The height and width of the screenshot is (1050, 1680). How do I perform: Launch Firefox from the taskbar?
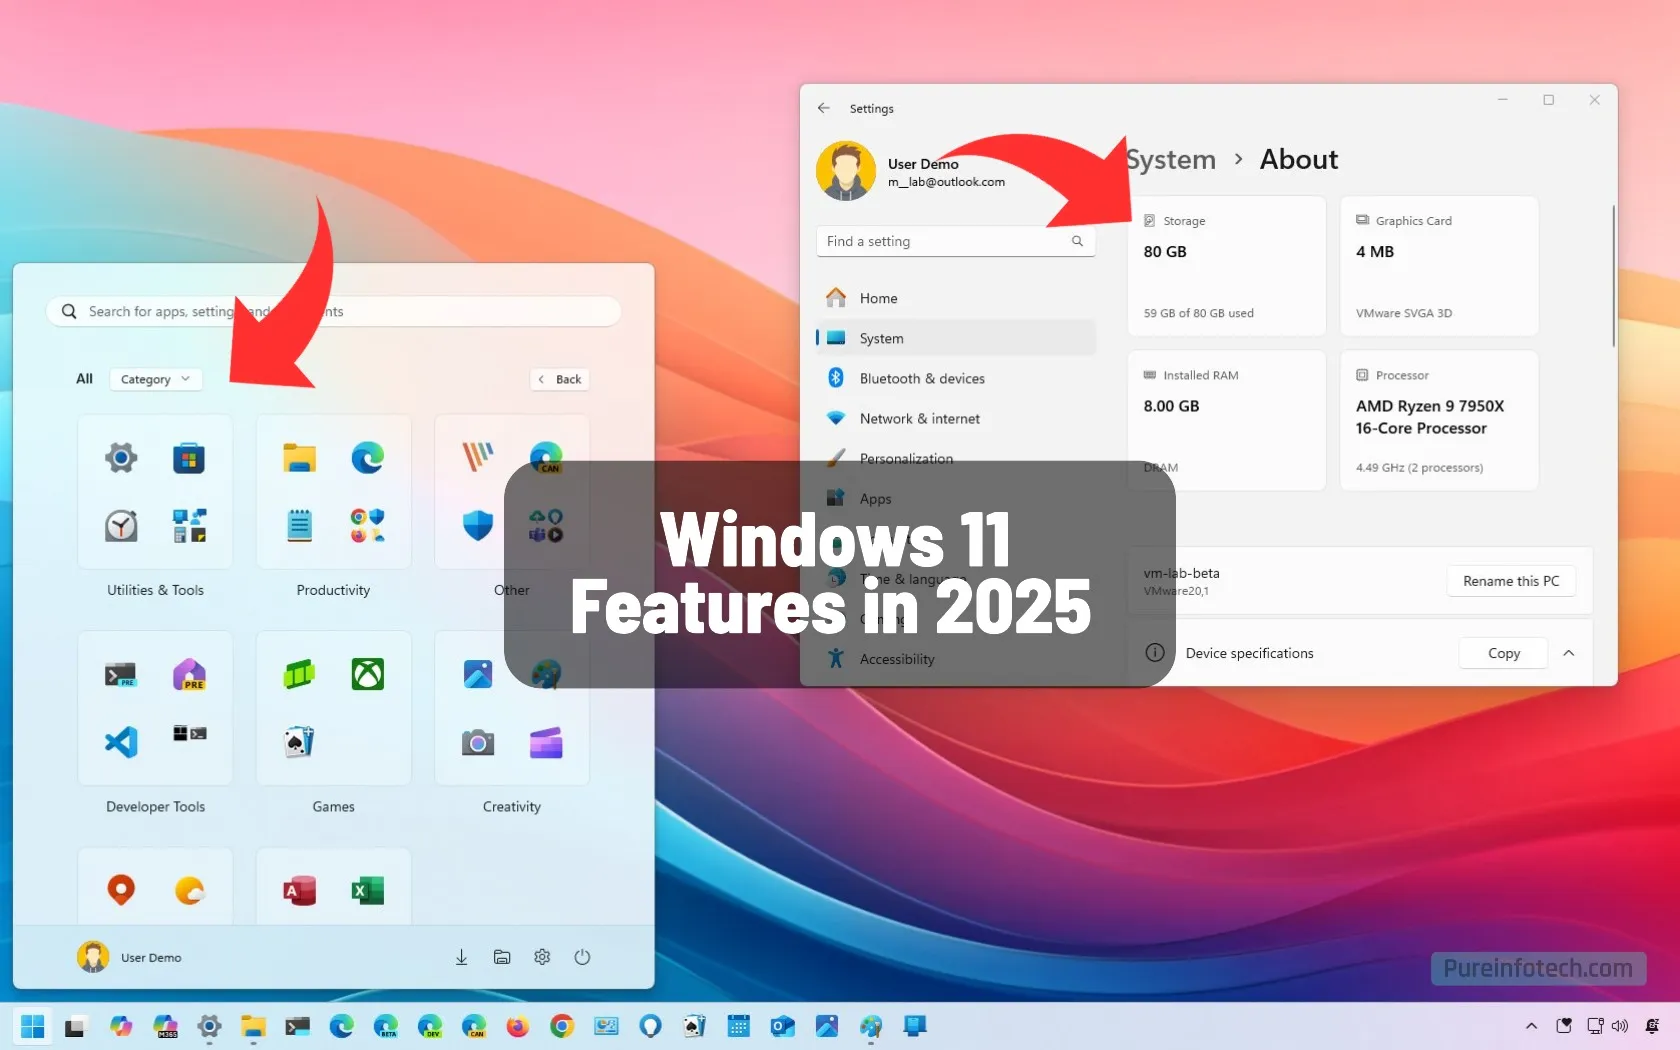pyautogui.click(x=517, y=1026)
